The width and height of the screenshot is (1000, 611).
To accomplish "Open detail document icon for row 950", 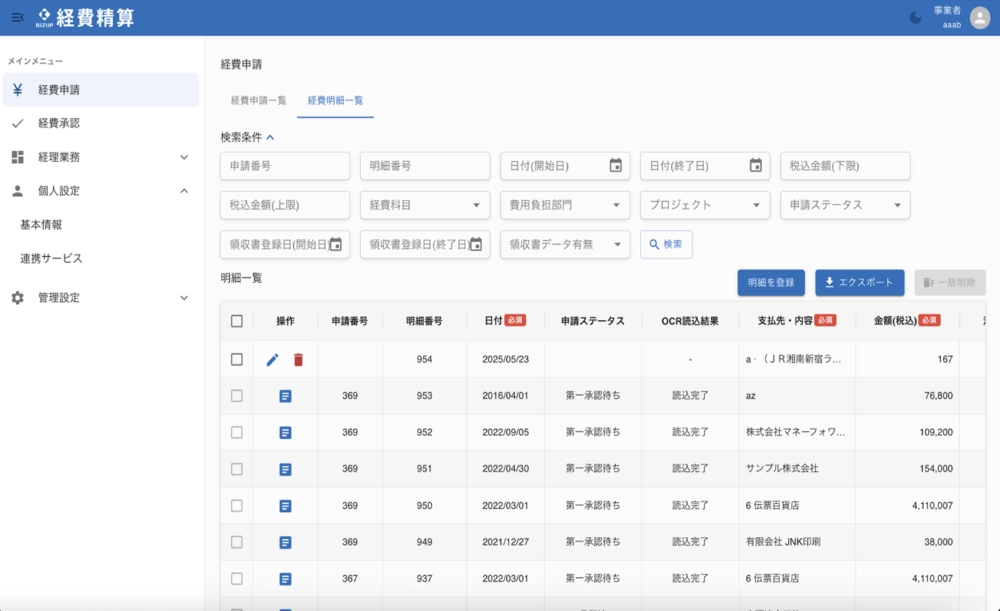I will click(285, 506).
